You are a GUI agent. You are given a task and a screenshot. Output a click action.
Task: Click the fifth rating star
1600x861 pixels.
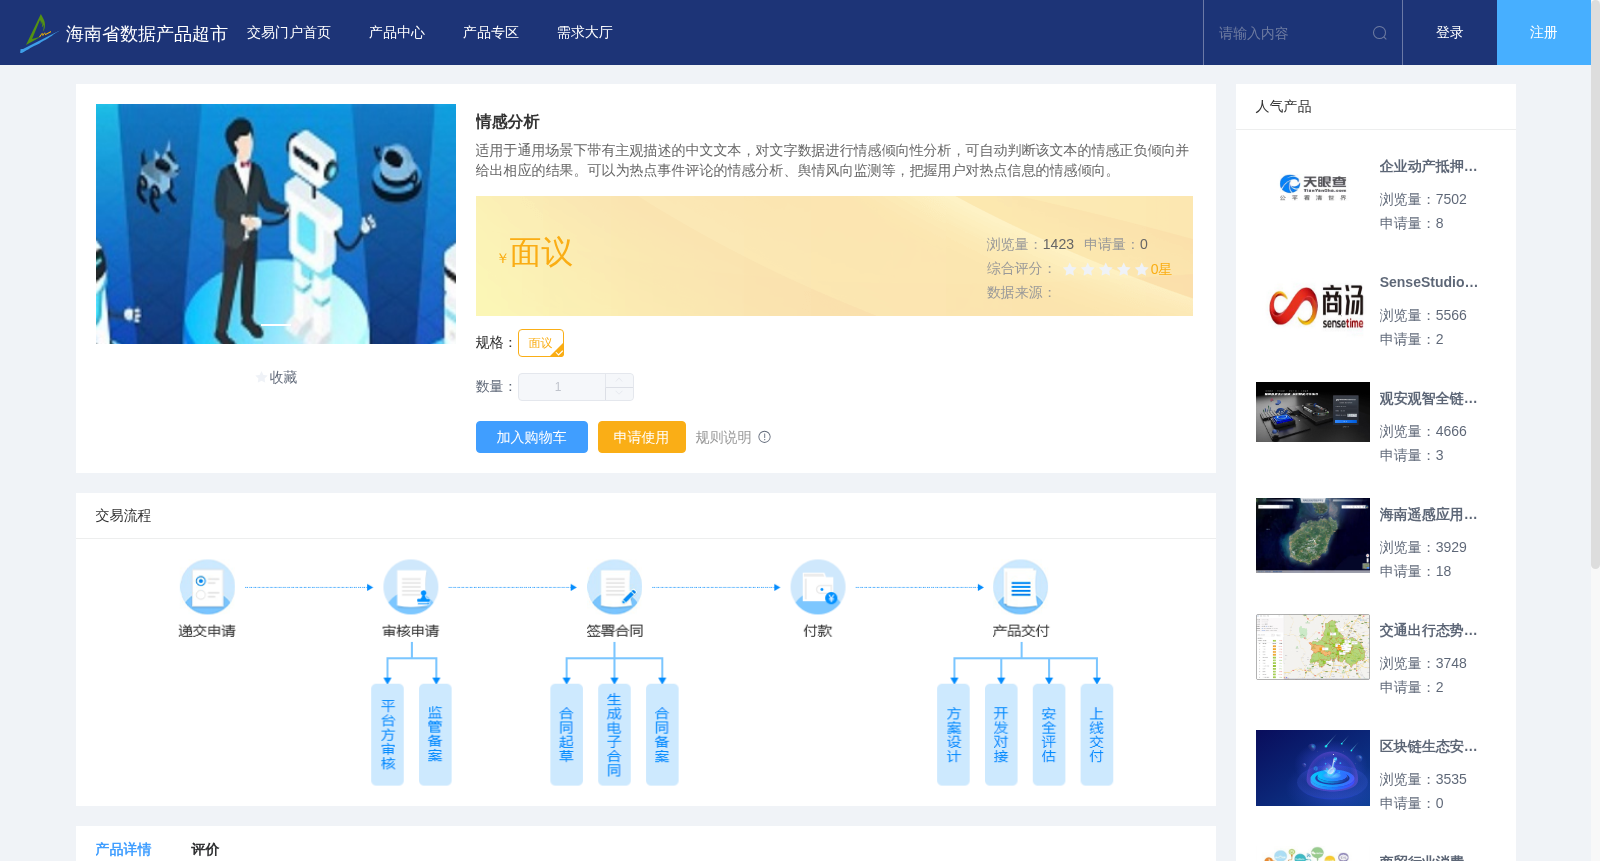click(x=1142, y=270)
